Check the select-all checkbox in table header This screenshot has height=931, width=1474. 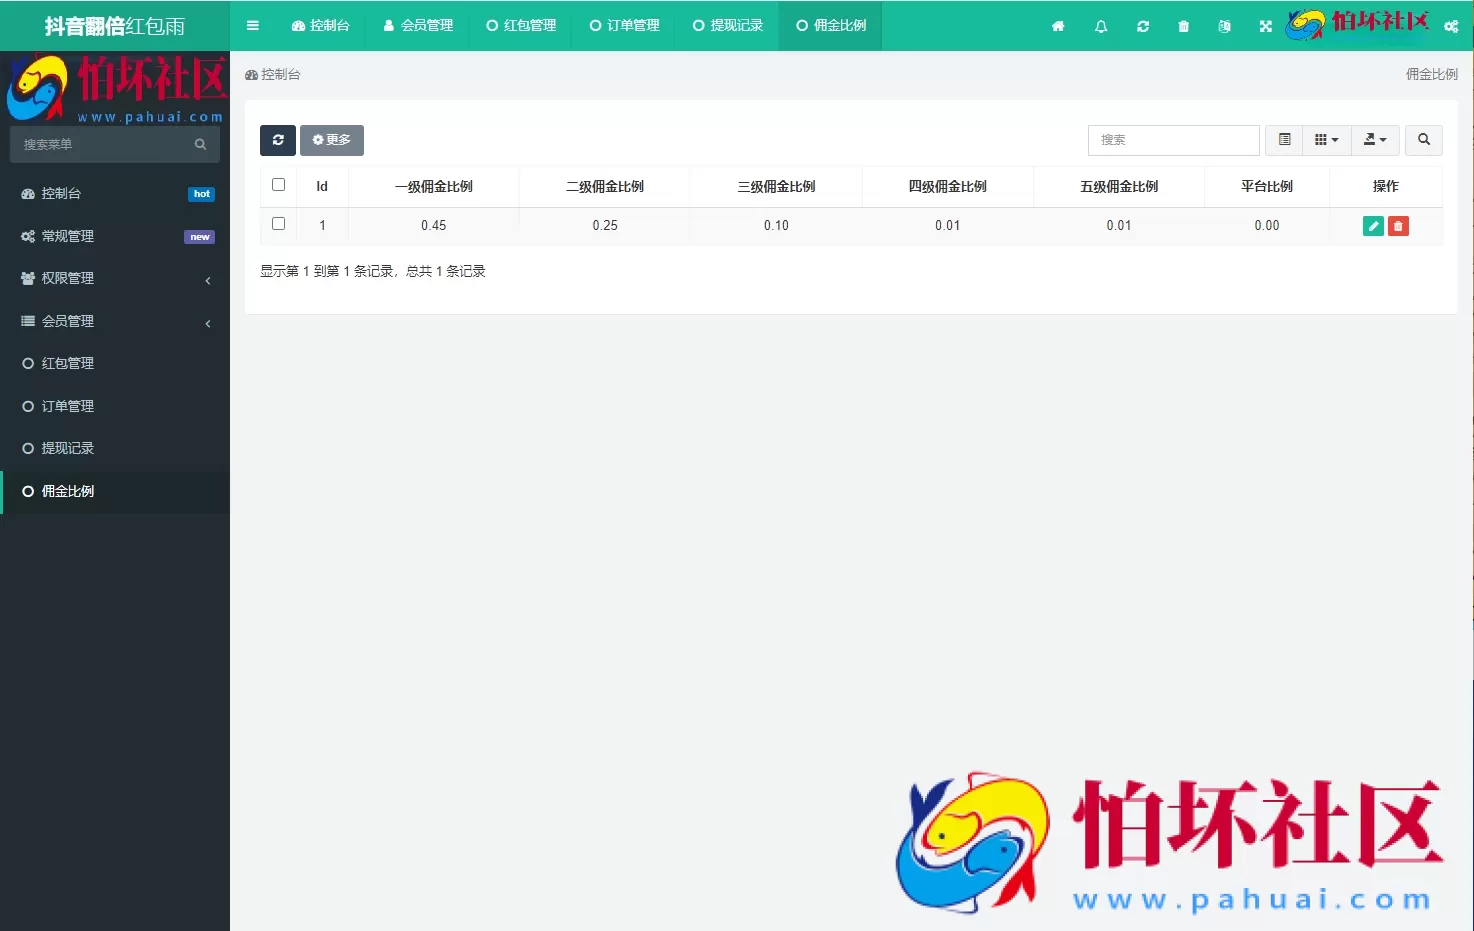(279, 185)
